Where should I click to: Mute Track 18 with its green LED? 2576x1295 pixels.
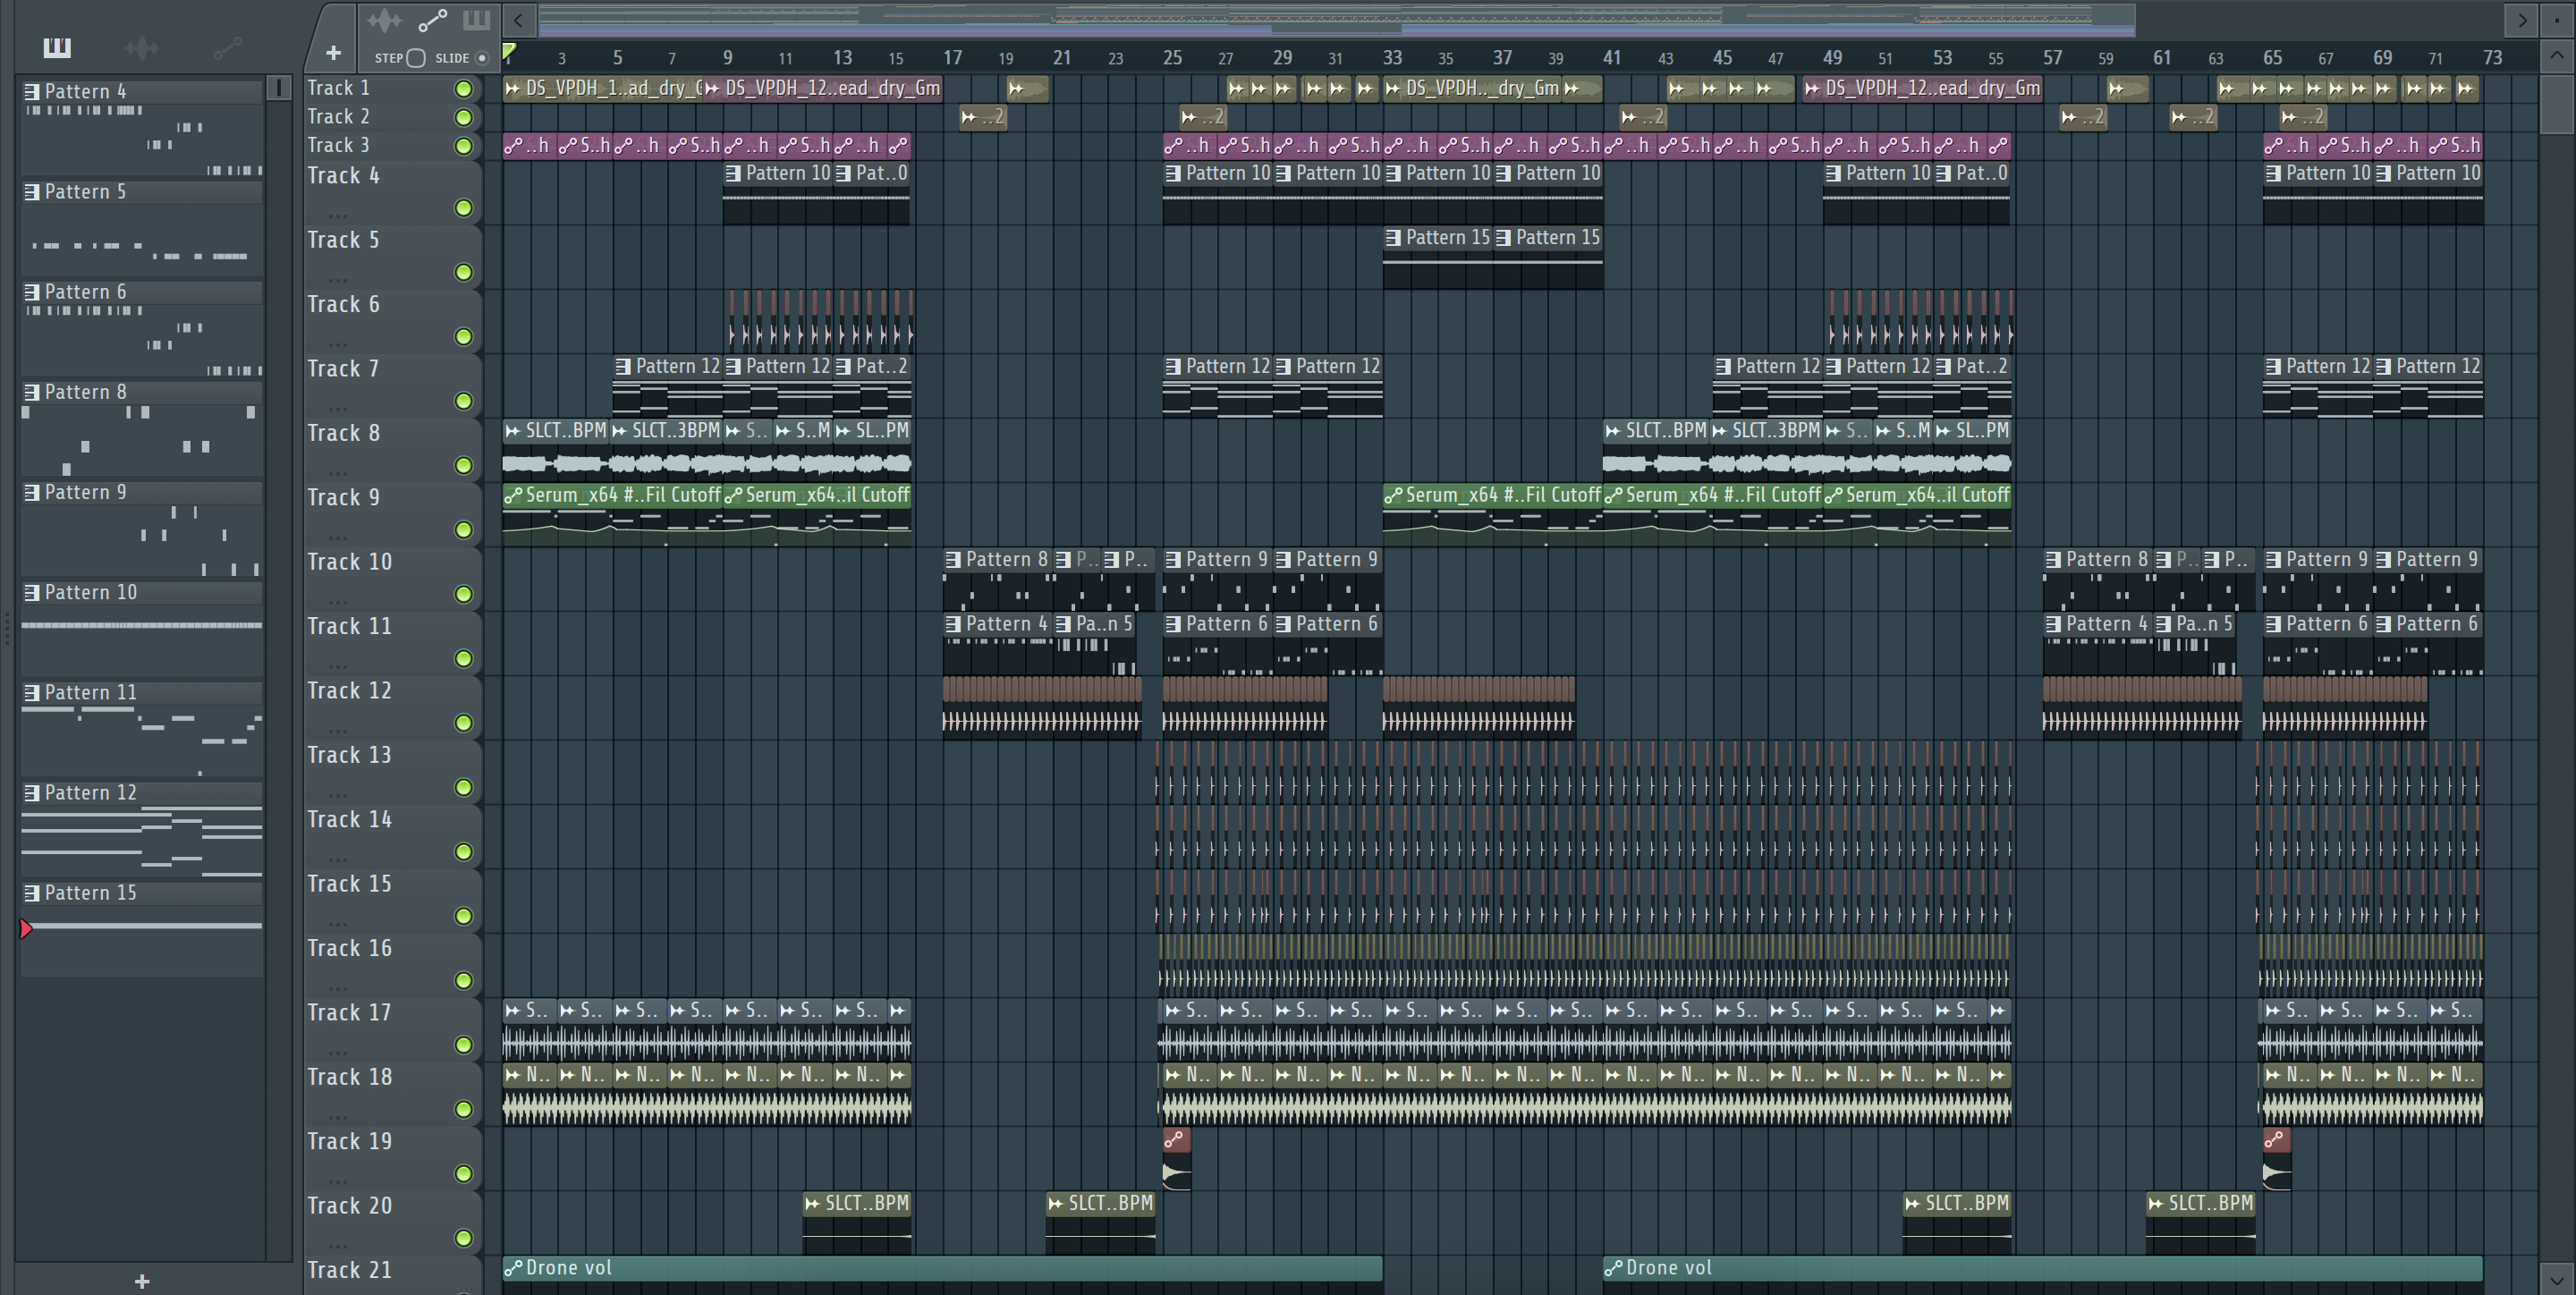pyautogui.click(x=464, y=1109)
